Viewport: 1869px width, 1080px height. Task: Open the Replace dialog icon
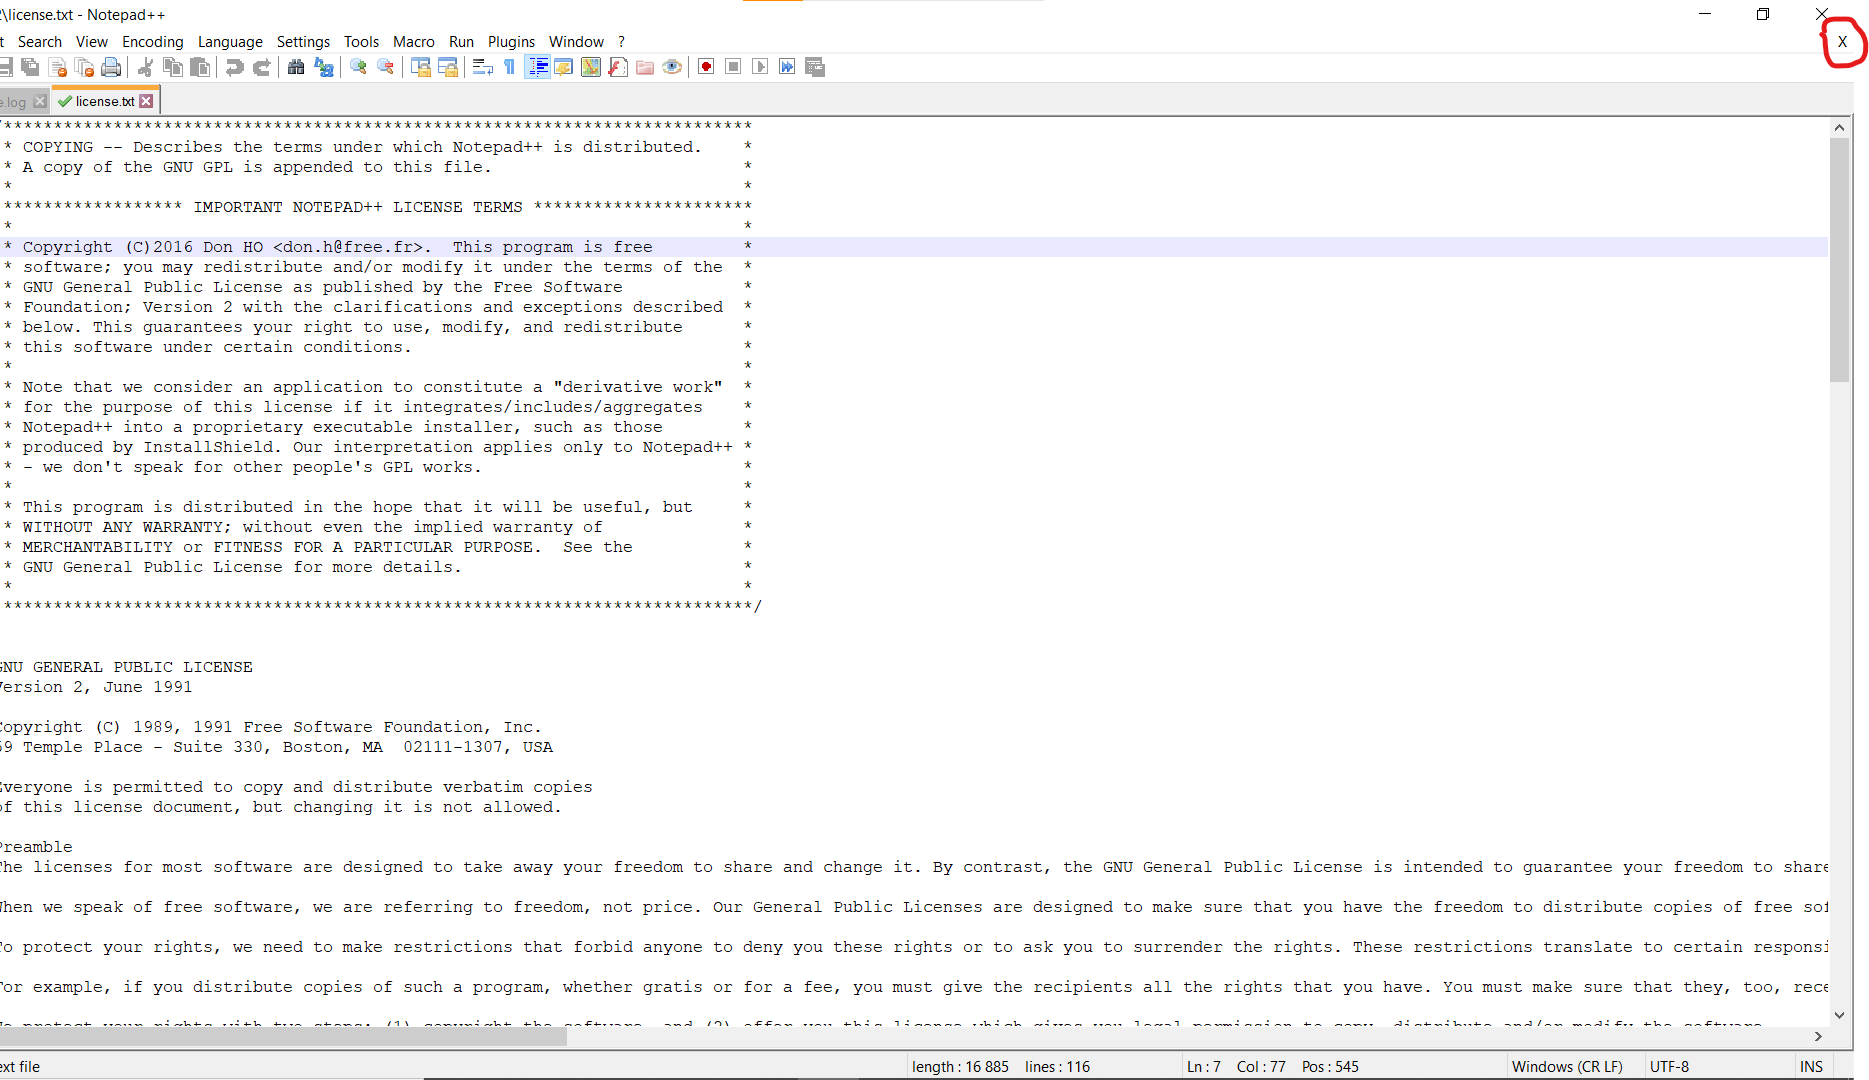(323, 67)
